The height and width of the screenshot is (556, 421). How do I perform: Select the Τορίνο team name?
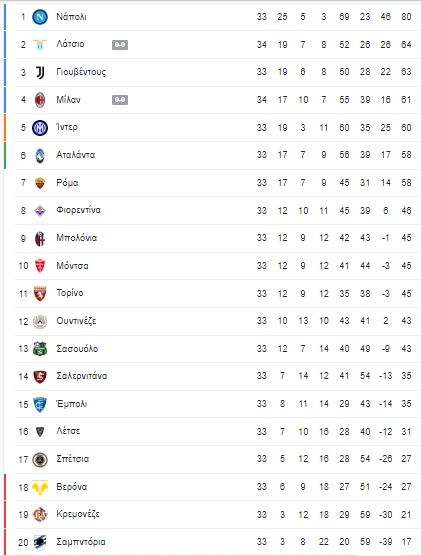point(70,293)
